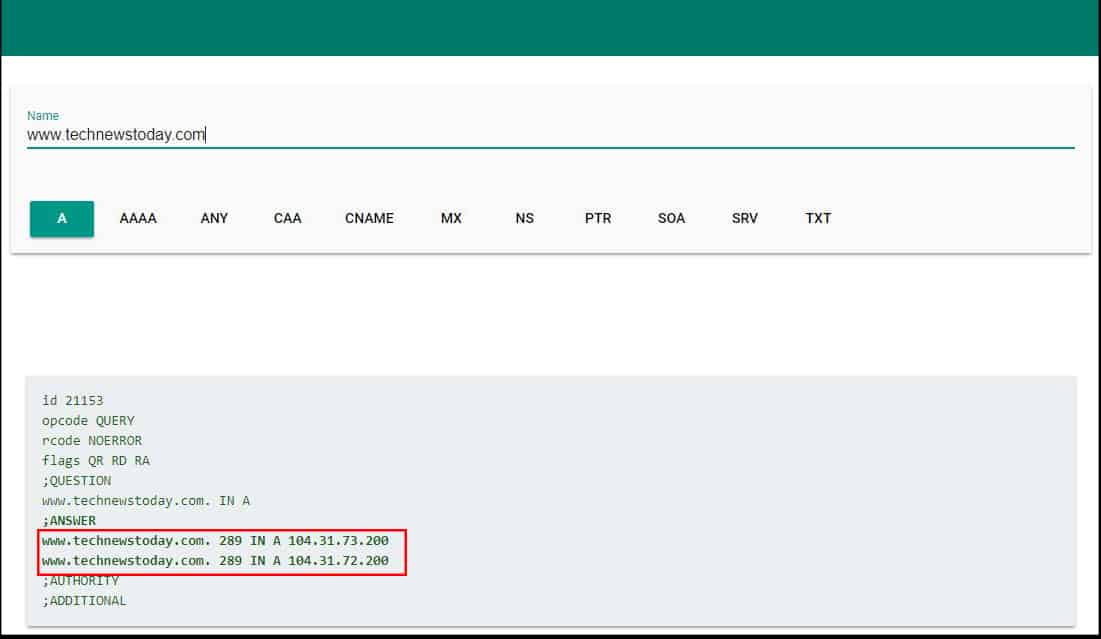The width and height of the screenshot is (1101, 639).
Task: Click the id 21153 line
Action: click(72, 400)
